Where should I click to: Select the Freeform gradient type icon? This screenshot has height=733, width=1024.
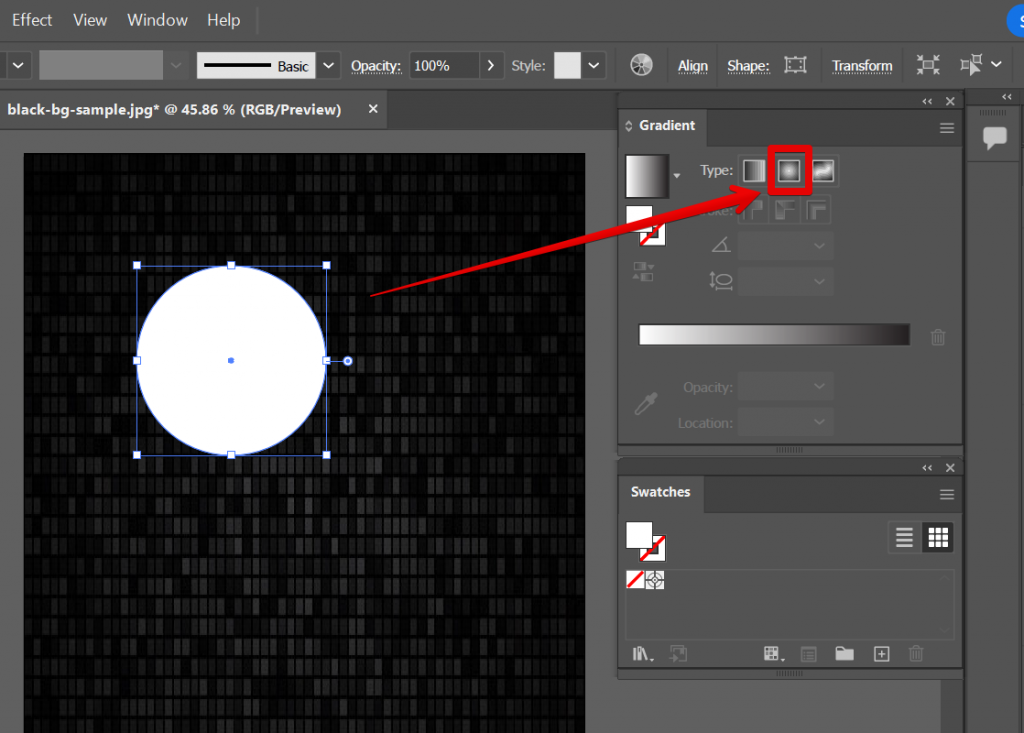[825, 170]
